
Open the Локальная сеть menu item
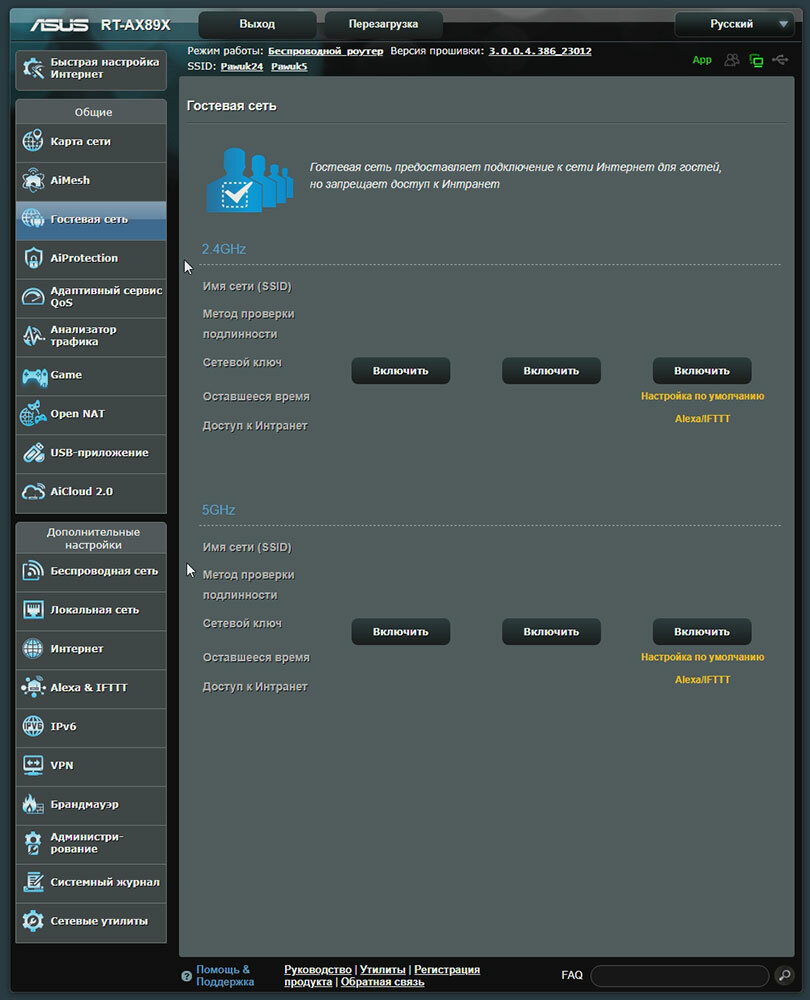pos(91,610)
